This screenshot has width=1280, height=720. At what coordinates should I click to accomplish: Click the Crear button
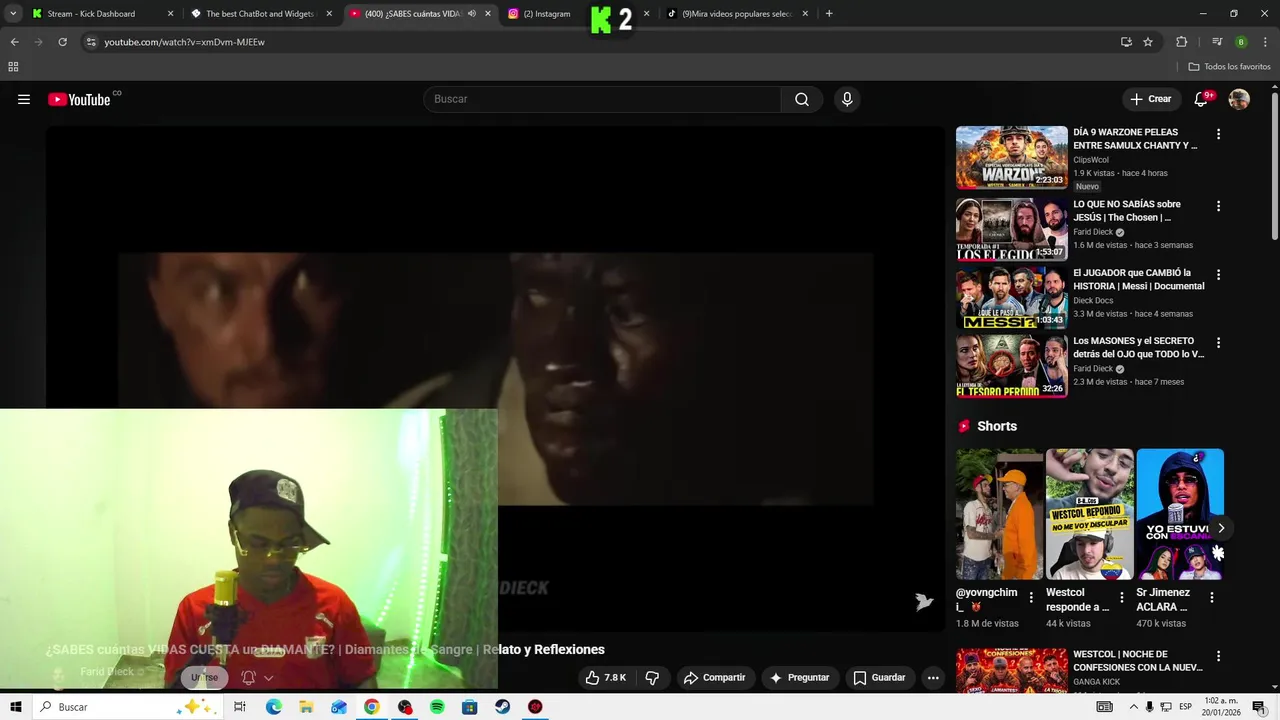1151,99
